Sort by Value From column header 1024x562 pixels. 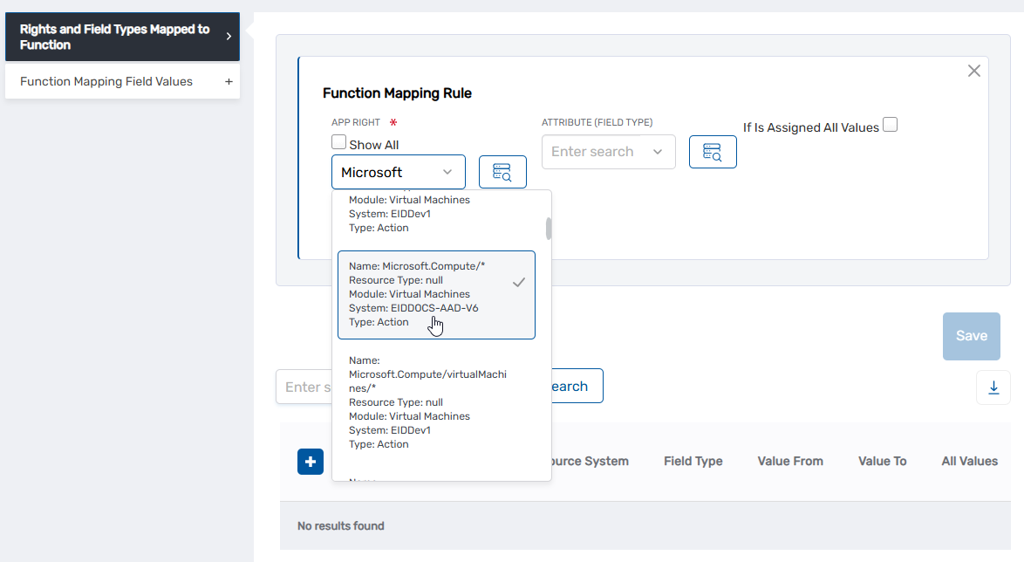click(x=790, y=461)
